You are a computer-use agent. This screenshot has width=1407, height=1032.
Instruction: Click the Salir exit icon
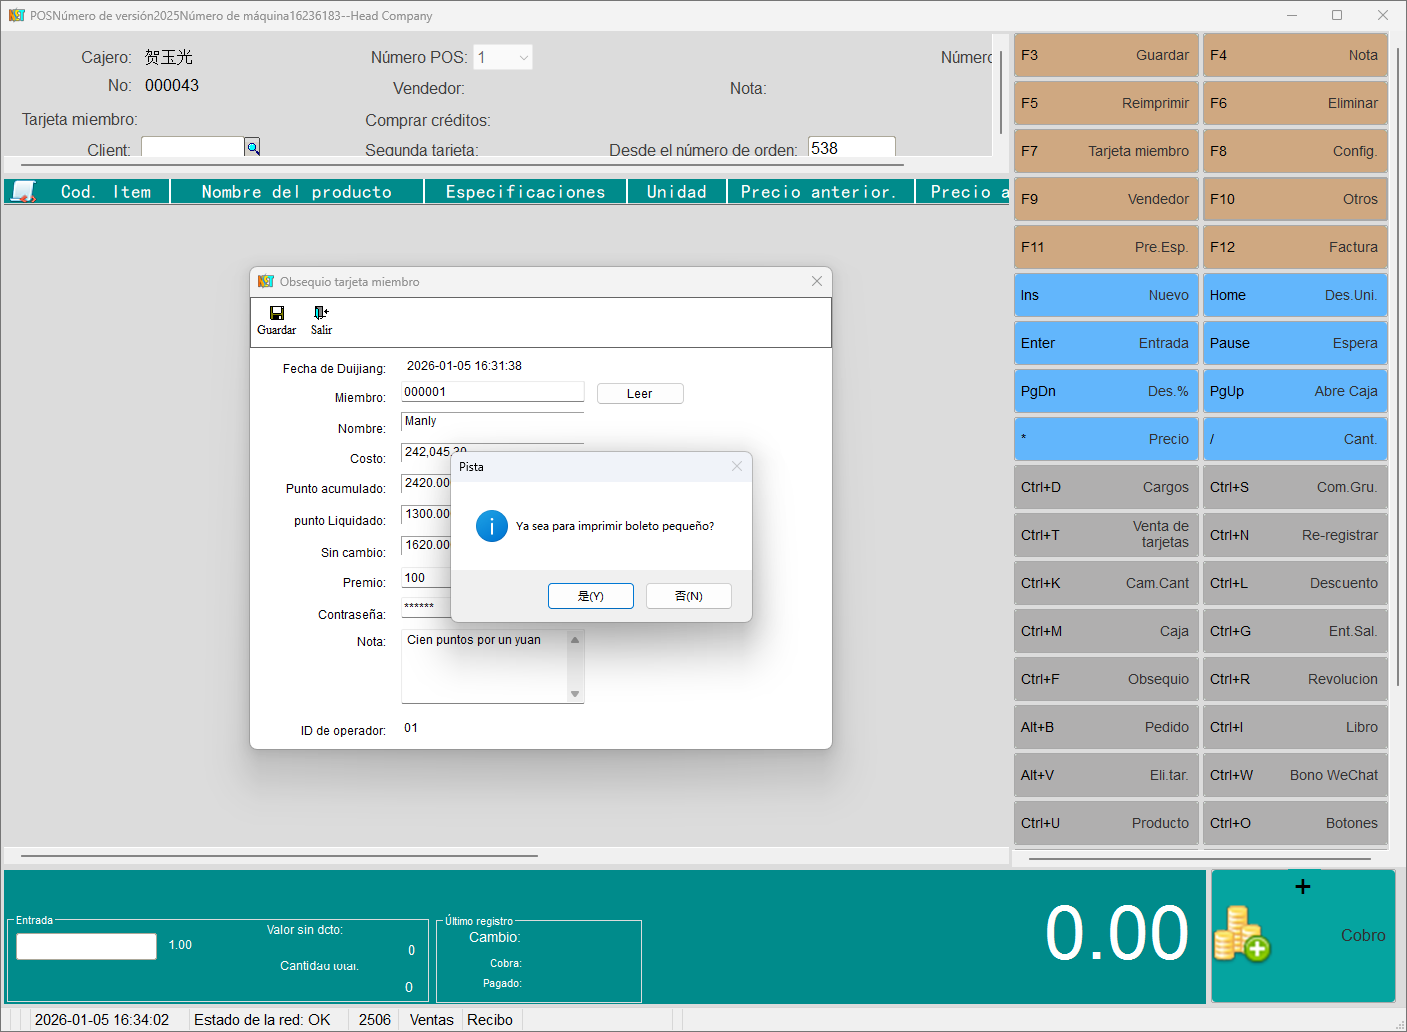[x=321, y=313]
